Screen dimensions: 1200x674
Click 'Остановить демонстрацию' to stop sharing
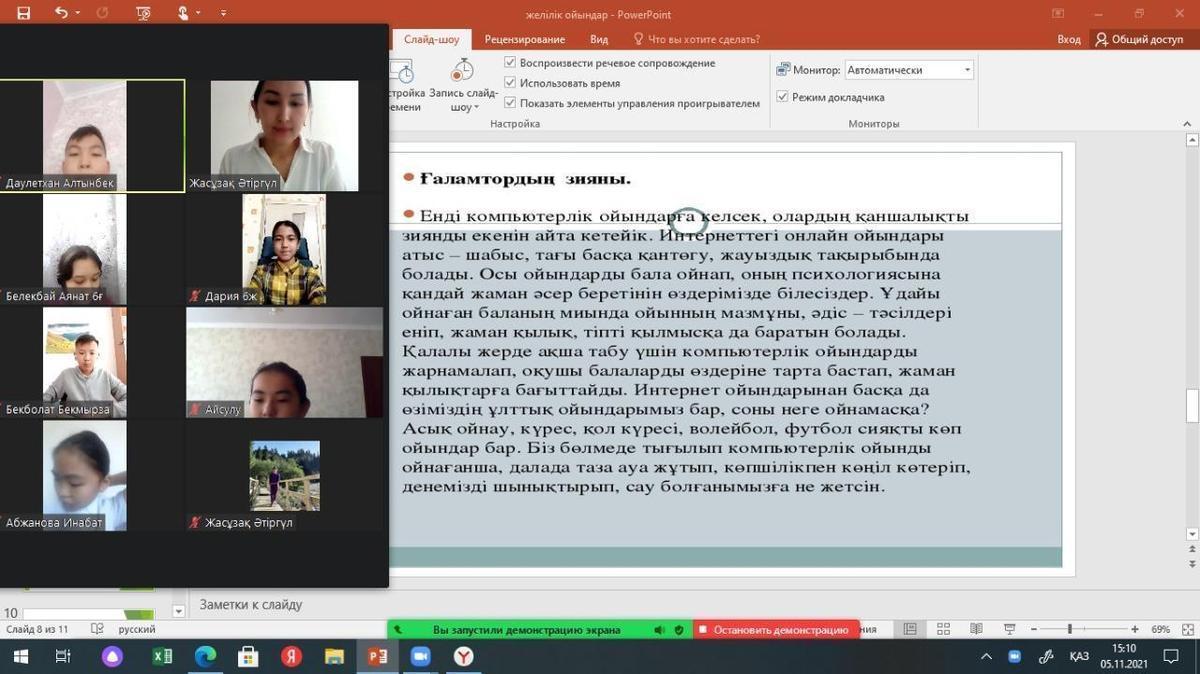point(774,630)
